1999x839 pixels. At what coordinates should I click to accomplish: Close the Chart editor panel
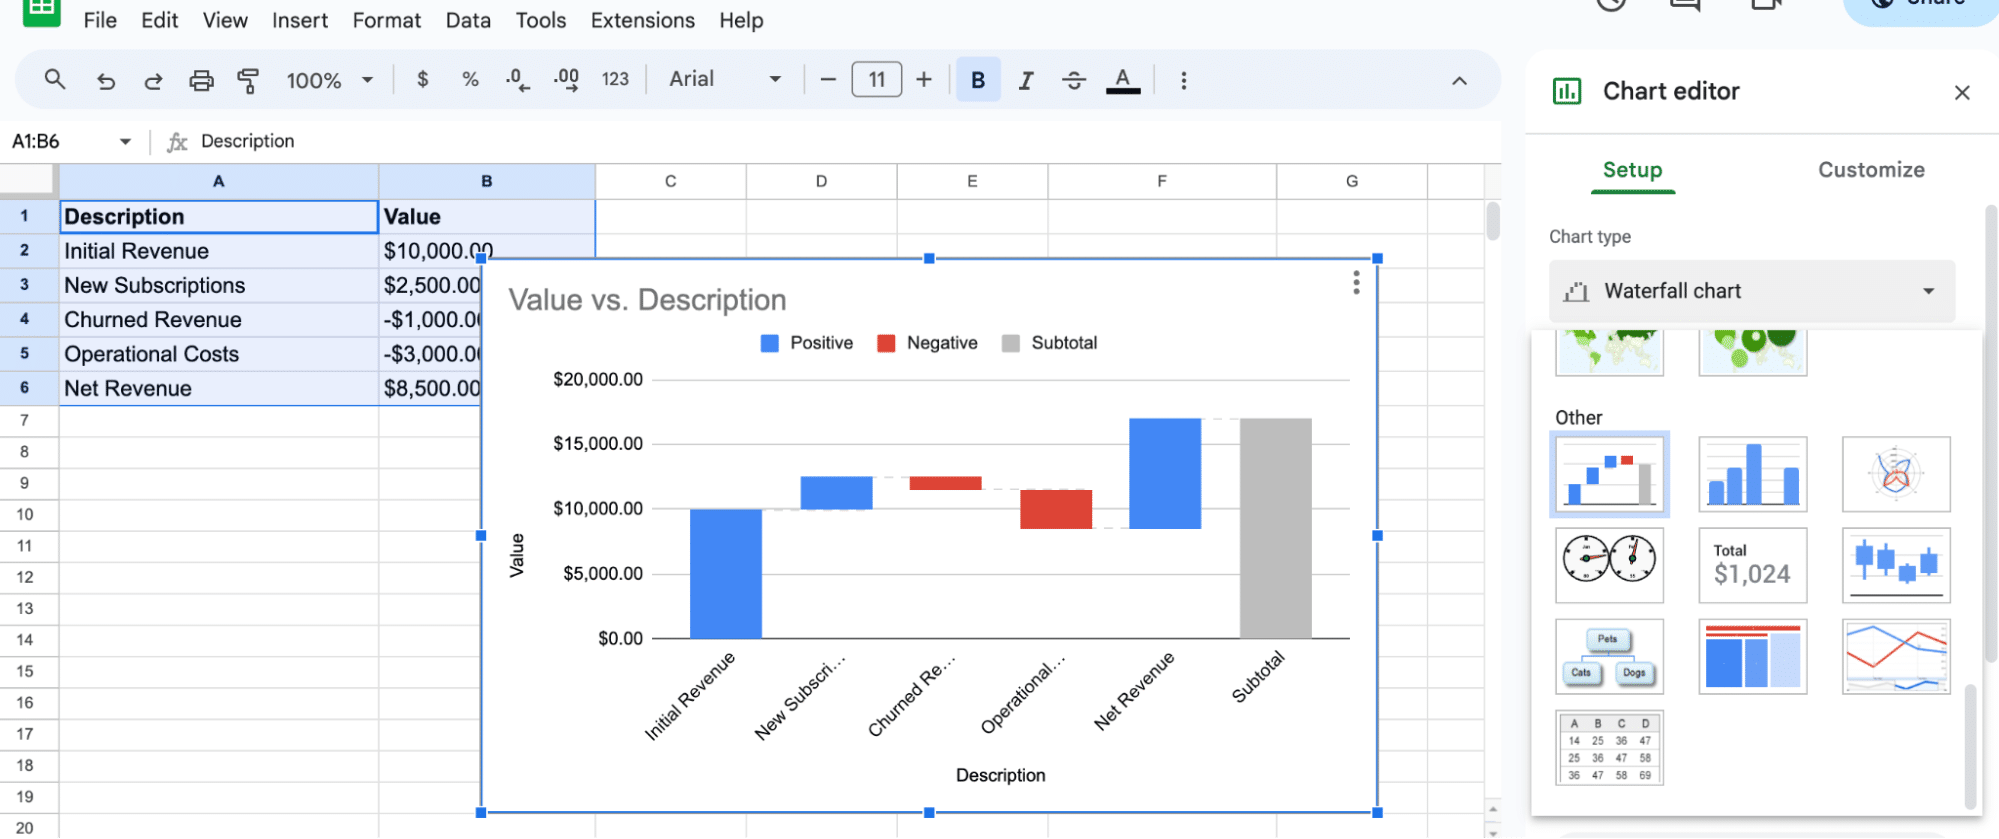1962,93
